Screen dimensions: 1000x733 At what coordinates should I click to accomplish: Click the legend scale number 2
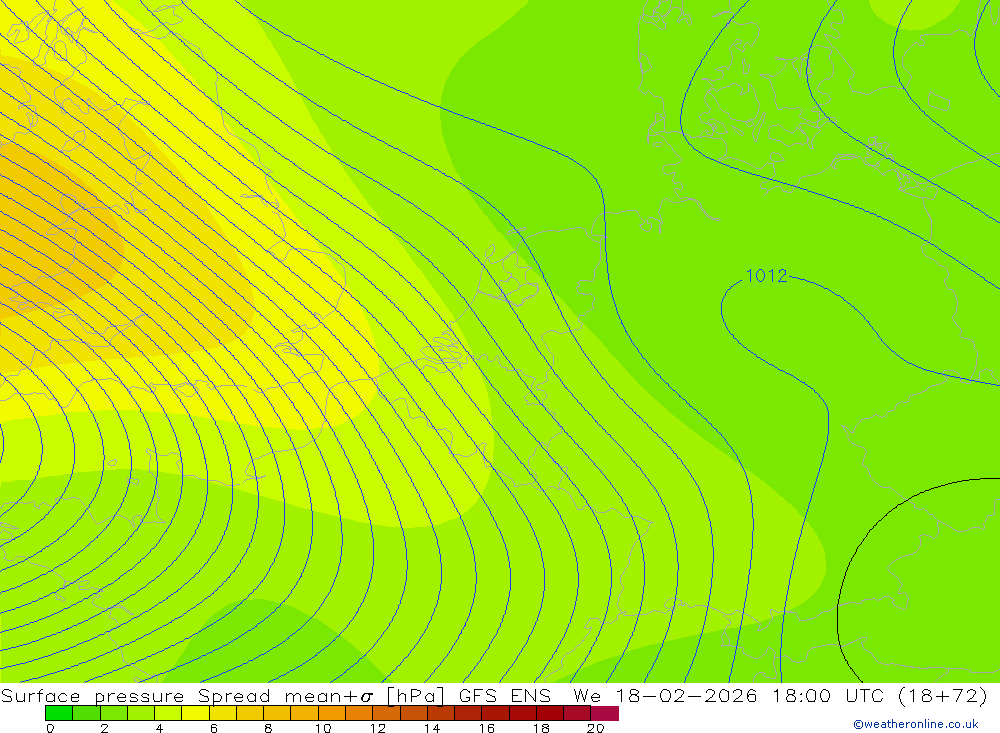(105, 728)
